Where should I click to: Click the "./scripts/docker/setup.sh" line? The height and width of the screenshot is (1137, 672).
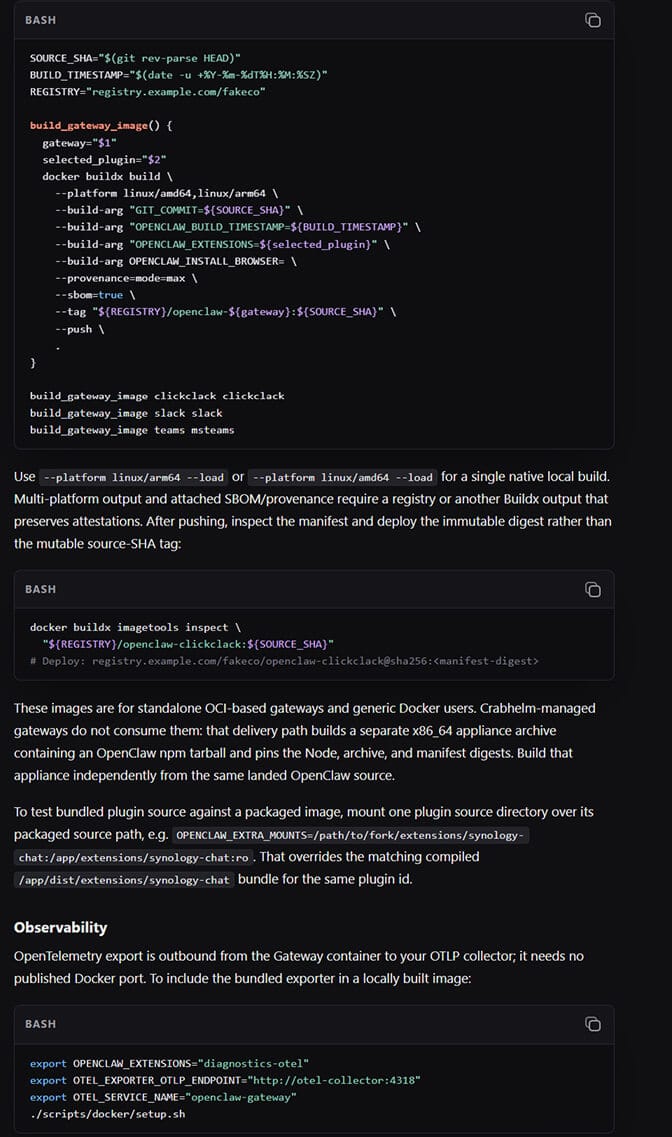[107, 1114]
